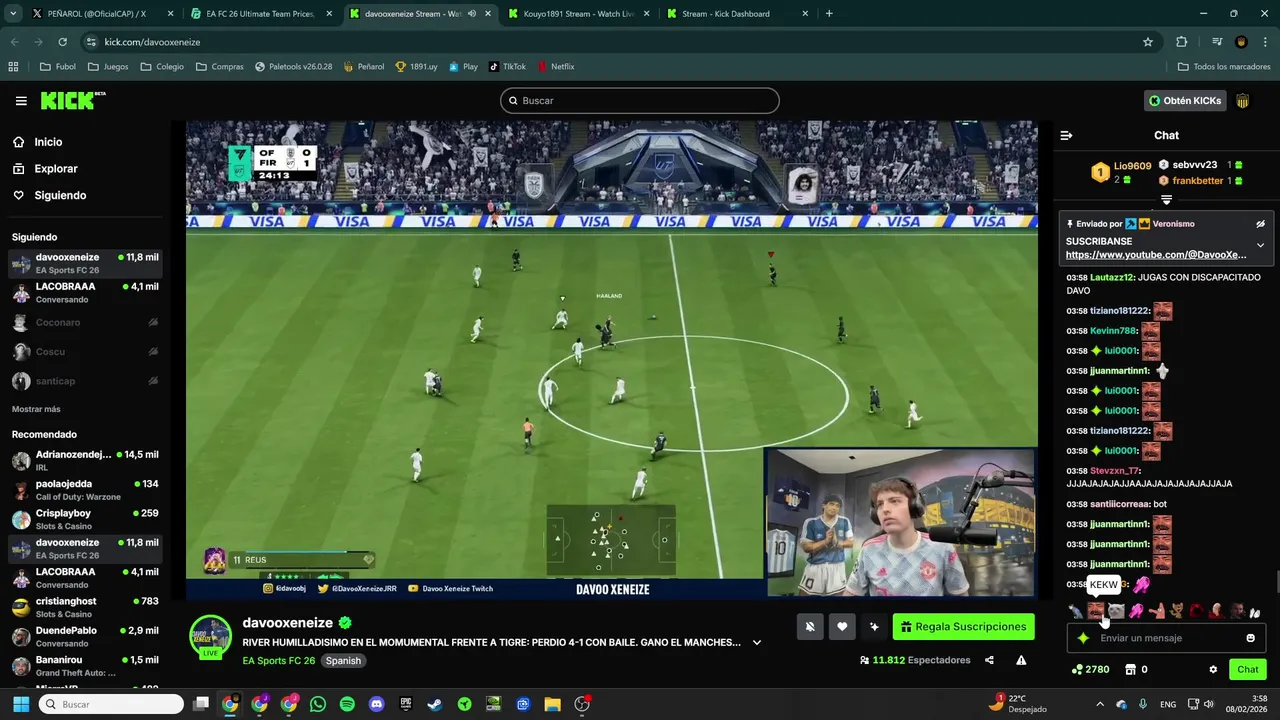
Task: Toggle stream notifications bell
Action: point(810,627)
